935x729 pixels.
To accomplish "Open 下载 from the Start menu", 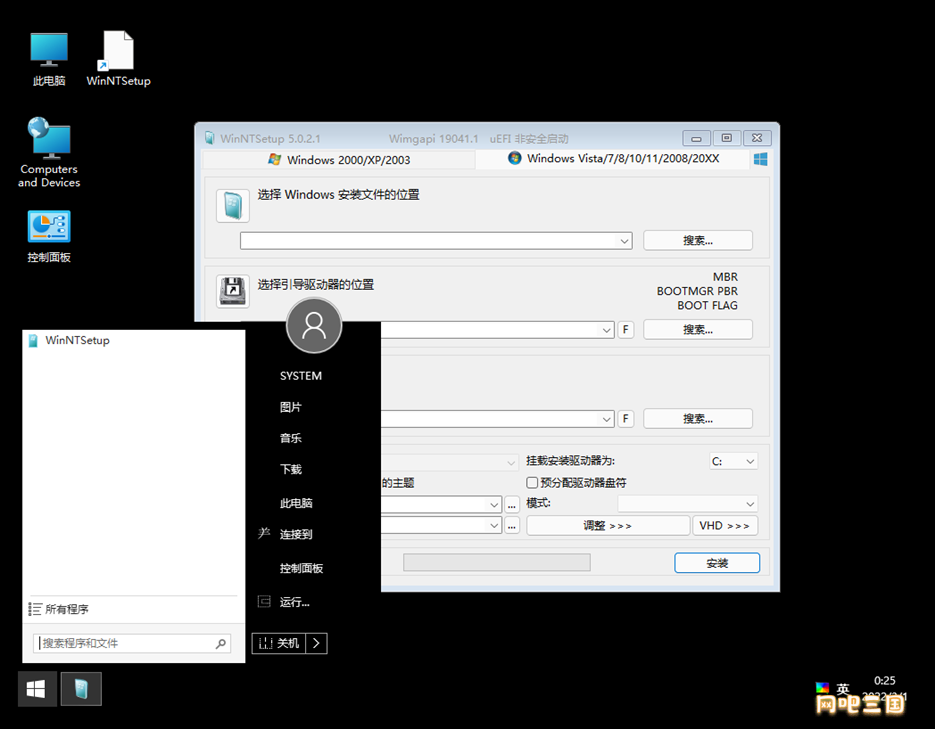I will [x=291, y=469].
